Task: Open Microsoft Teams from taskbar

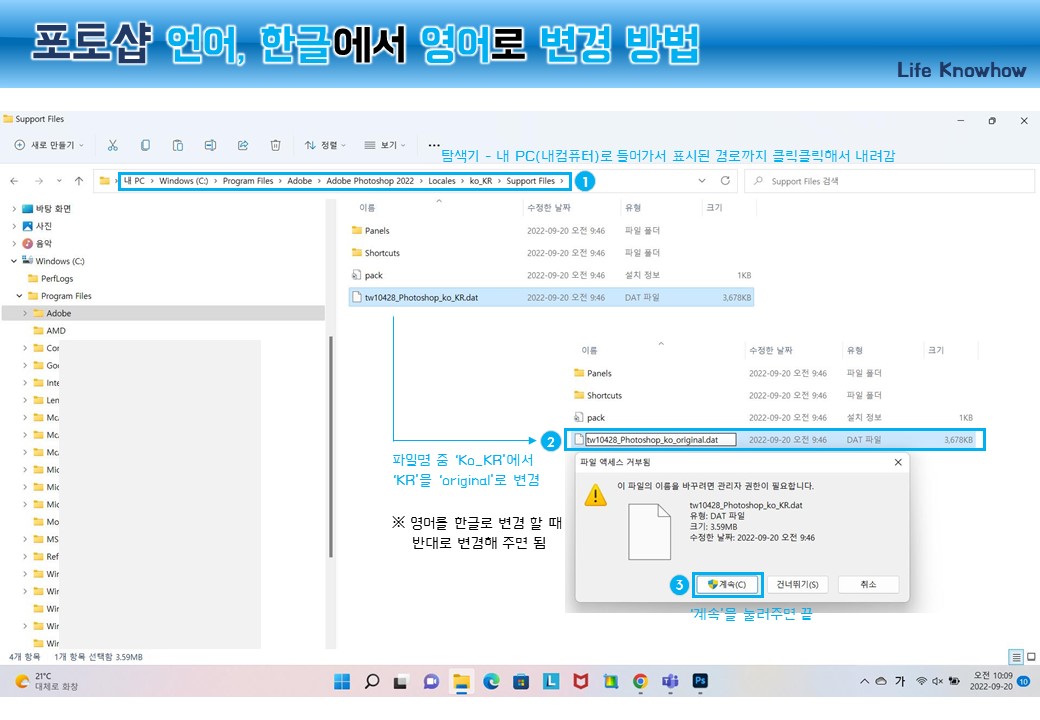Action: coord(670,682)
